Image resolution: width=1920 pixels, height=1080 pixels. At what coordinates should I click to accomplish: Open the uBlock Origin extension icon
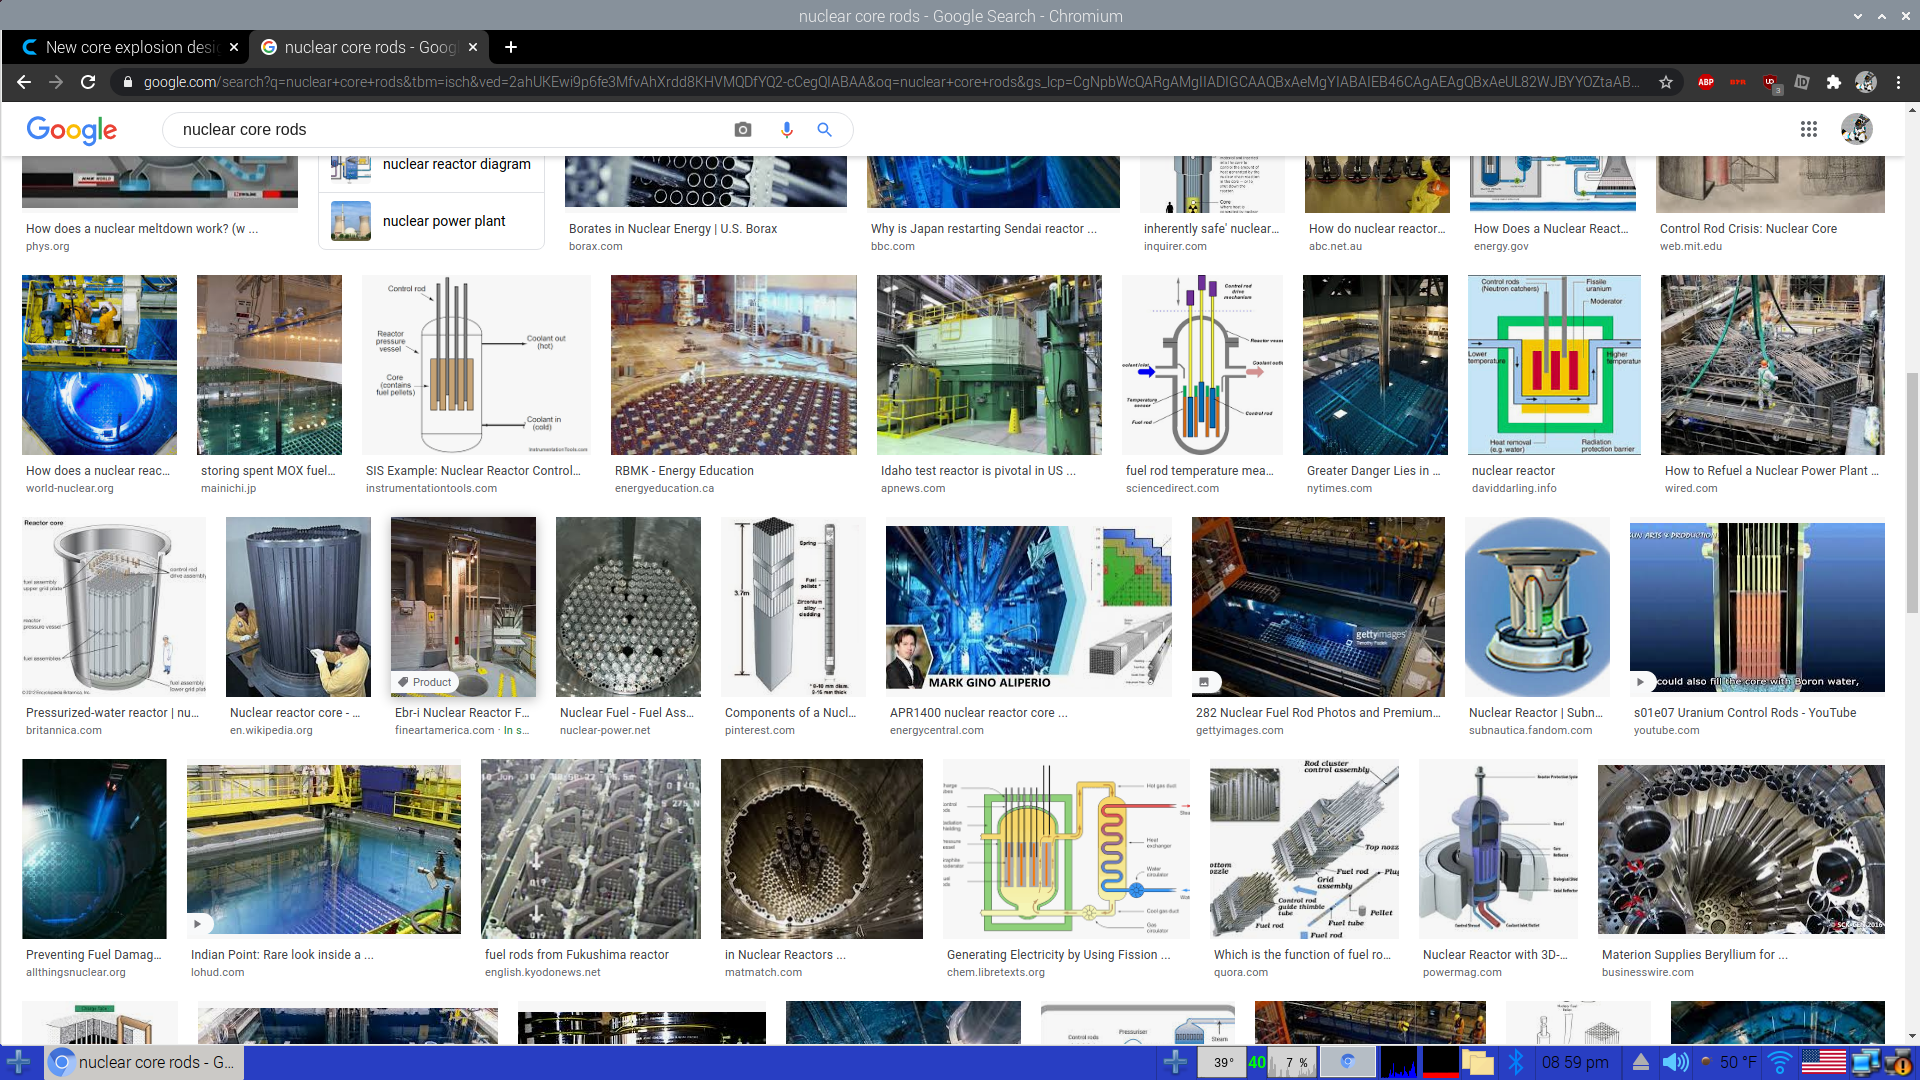[x=1770, y=82]
